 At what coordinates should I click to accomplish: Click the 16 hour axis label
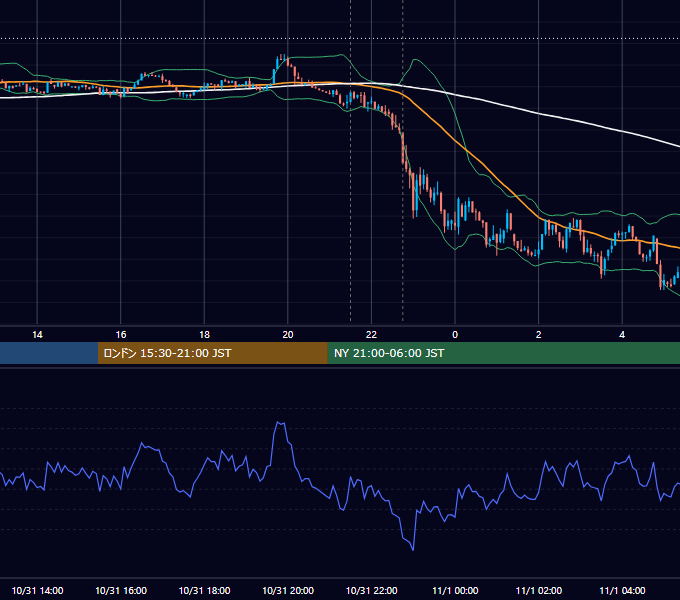(121, 335)
